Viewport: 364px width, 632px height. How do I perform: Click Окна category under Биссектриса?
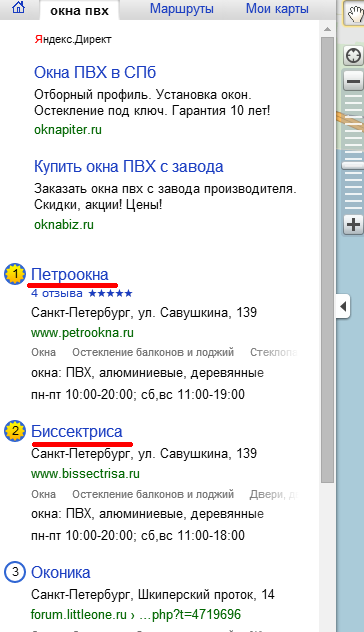pos(44,494)
